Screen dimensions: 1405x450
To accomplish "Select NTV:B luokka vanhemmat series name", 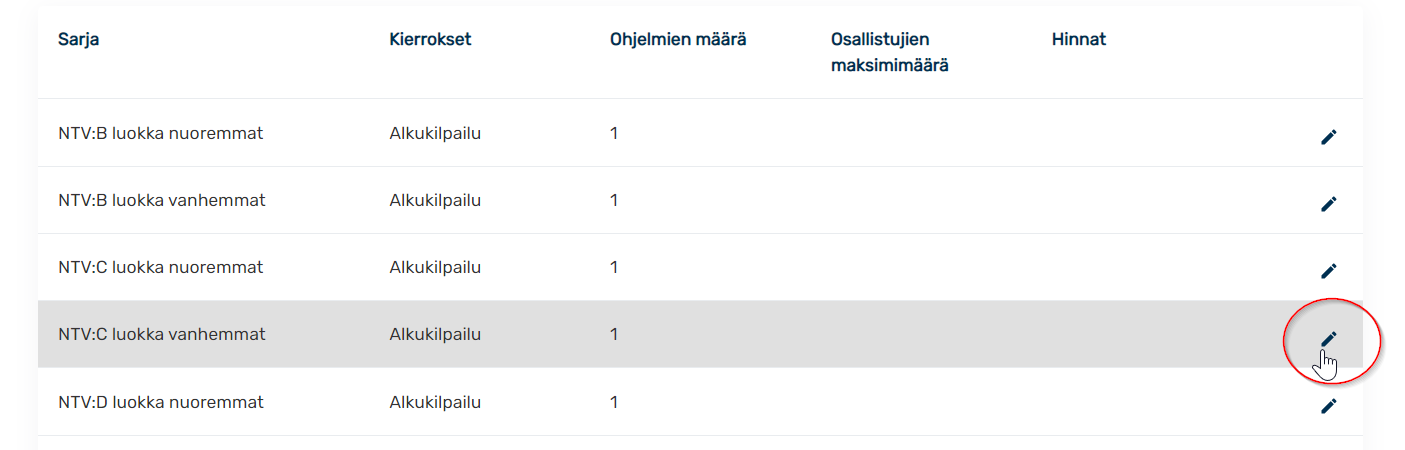I will click(x=162, y=200).
